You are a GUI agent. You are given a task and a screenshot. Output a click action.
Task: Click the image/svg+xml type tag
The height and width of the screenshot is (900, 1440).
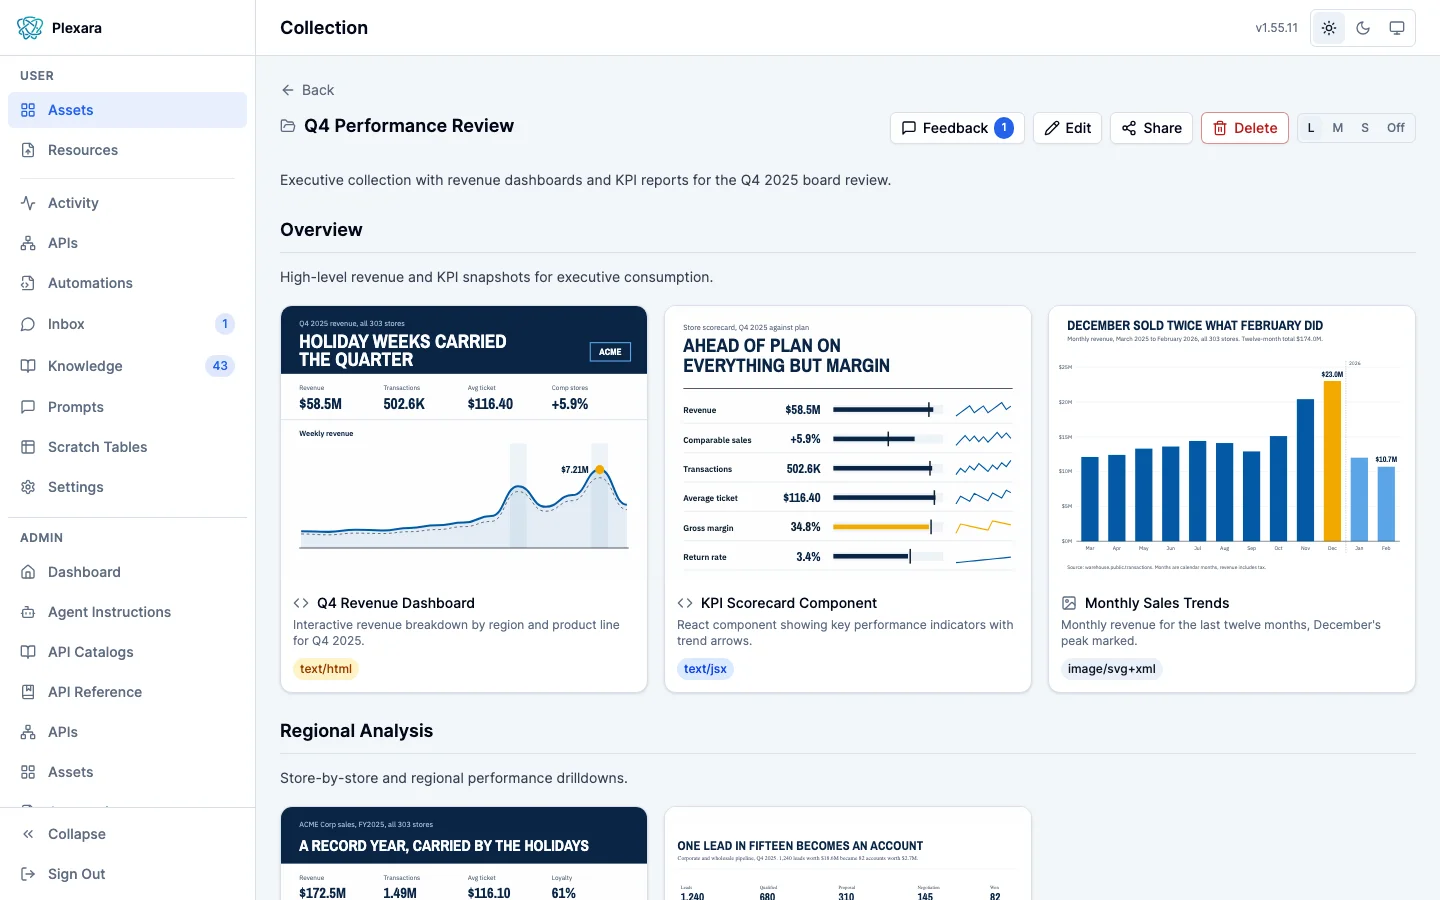(1111, 669)
